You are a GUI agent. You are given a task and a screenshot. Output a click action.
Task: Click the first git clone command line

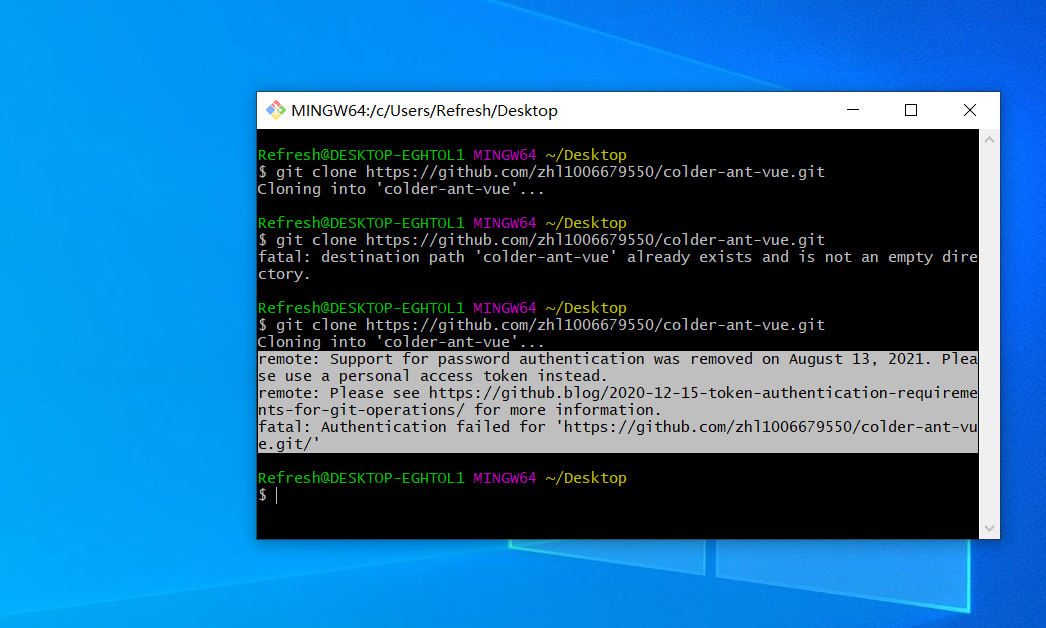pyautogui.click(x=542, y=172)
